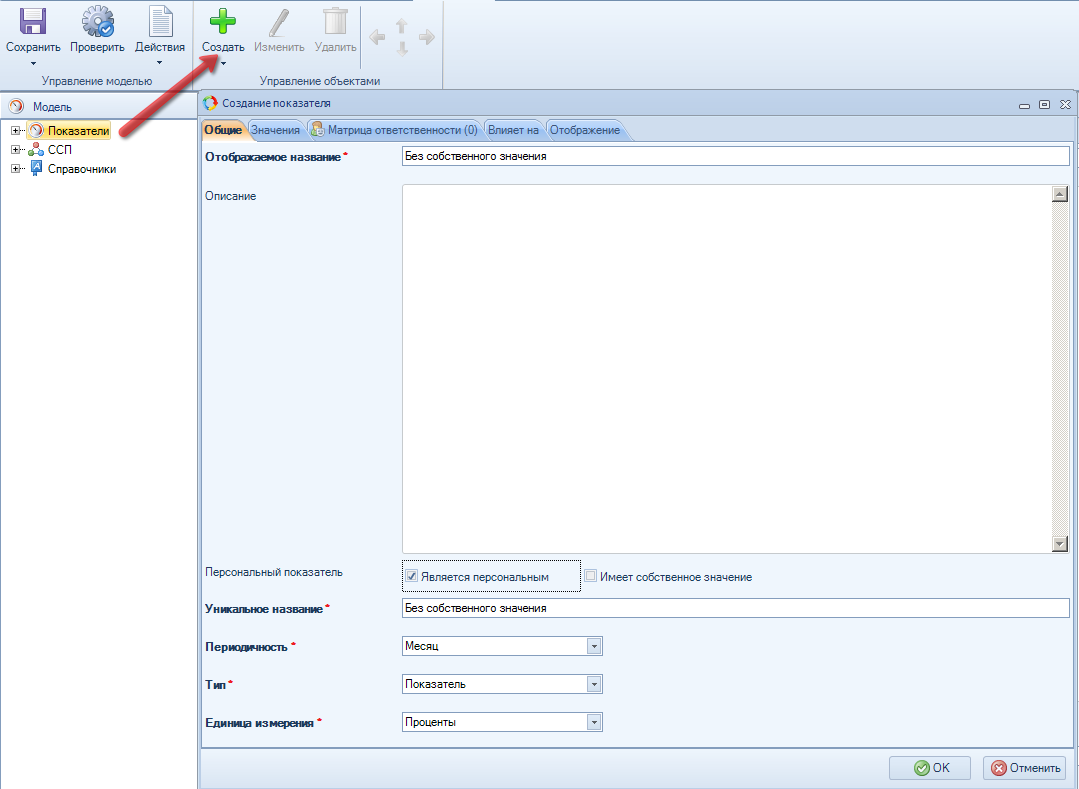Open the Периодичность dropdown
The image size is (1079, 789).
coord(594,646)
